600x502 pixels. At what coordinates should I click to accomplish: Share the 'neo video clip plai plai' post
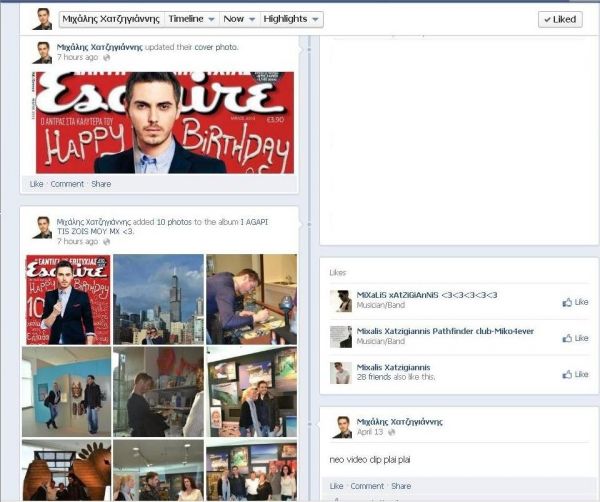click(x=401, y=486)
